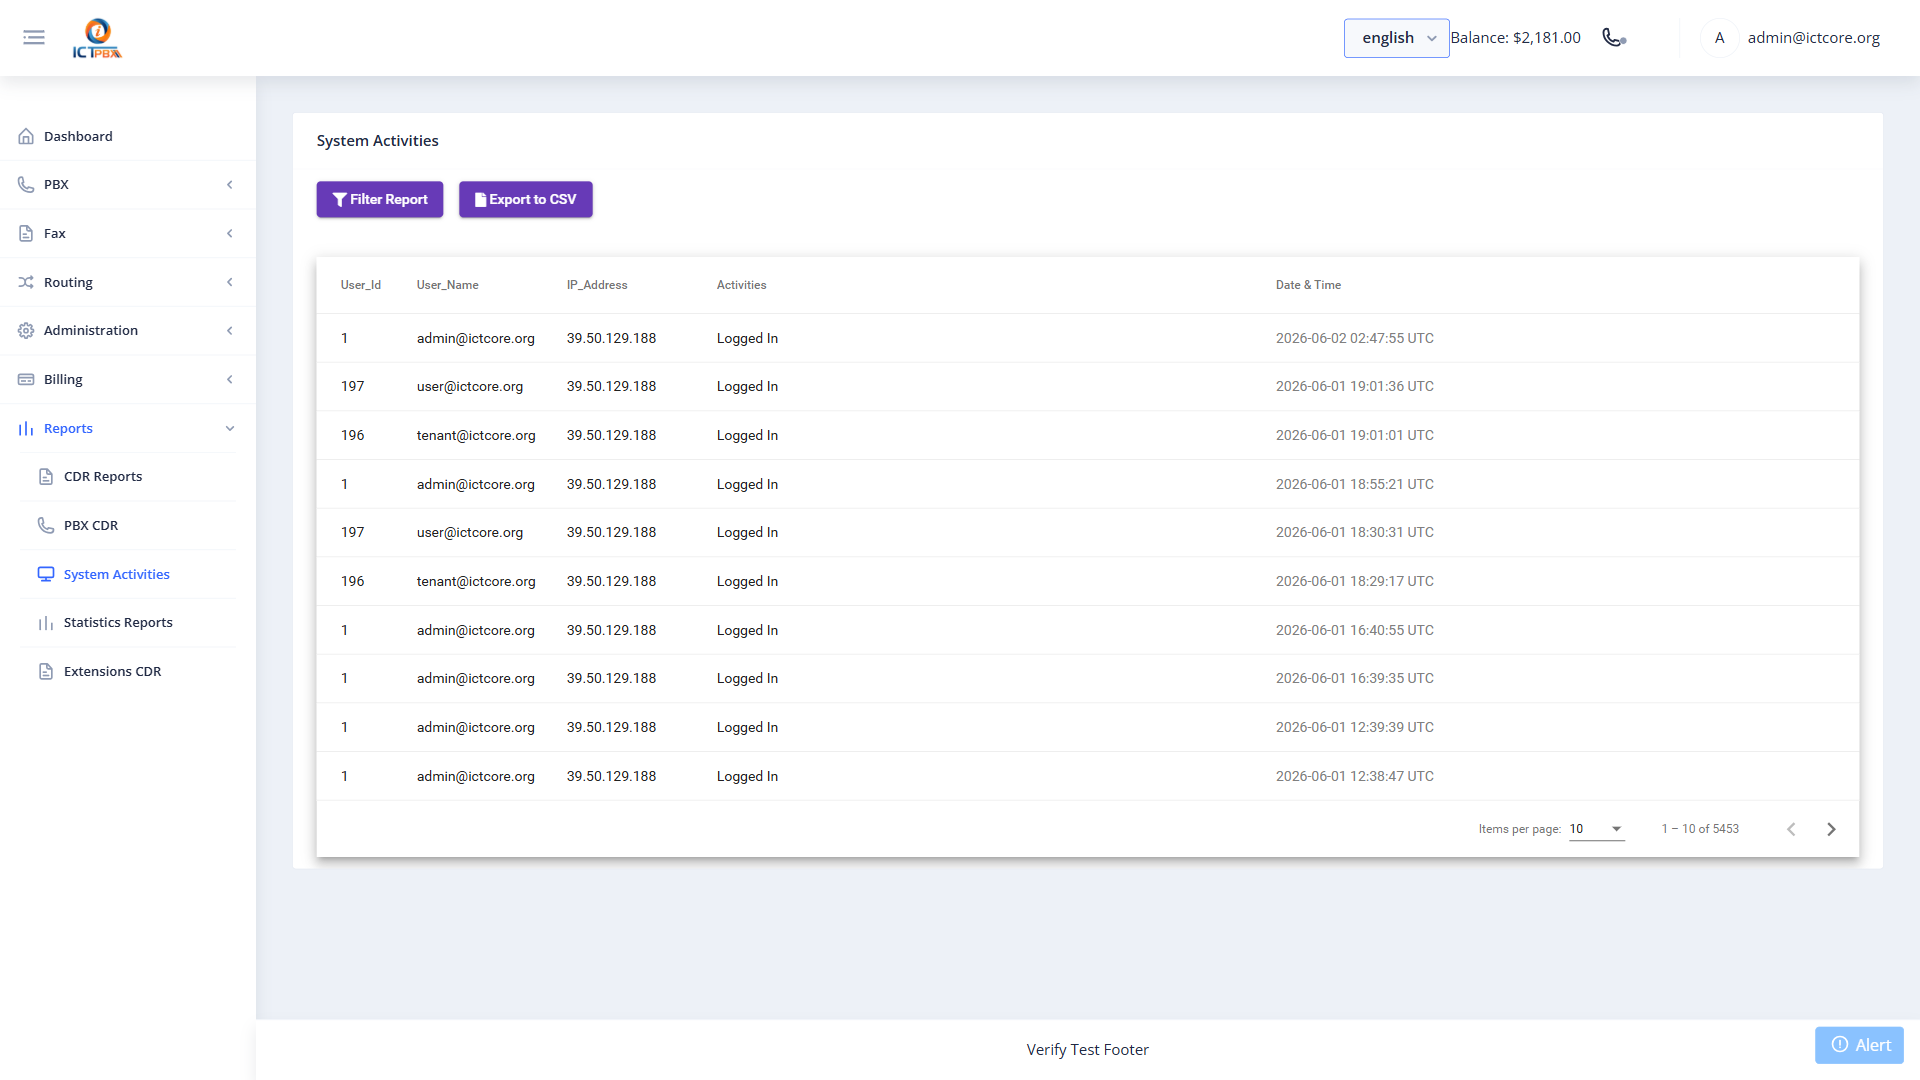Expand the PBX menu chevron
Image resolution: width=1920 pixels, height=1080 pixels.
pyautogui.click(x=230, y=185)
